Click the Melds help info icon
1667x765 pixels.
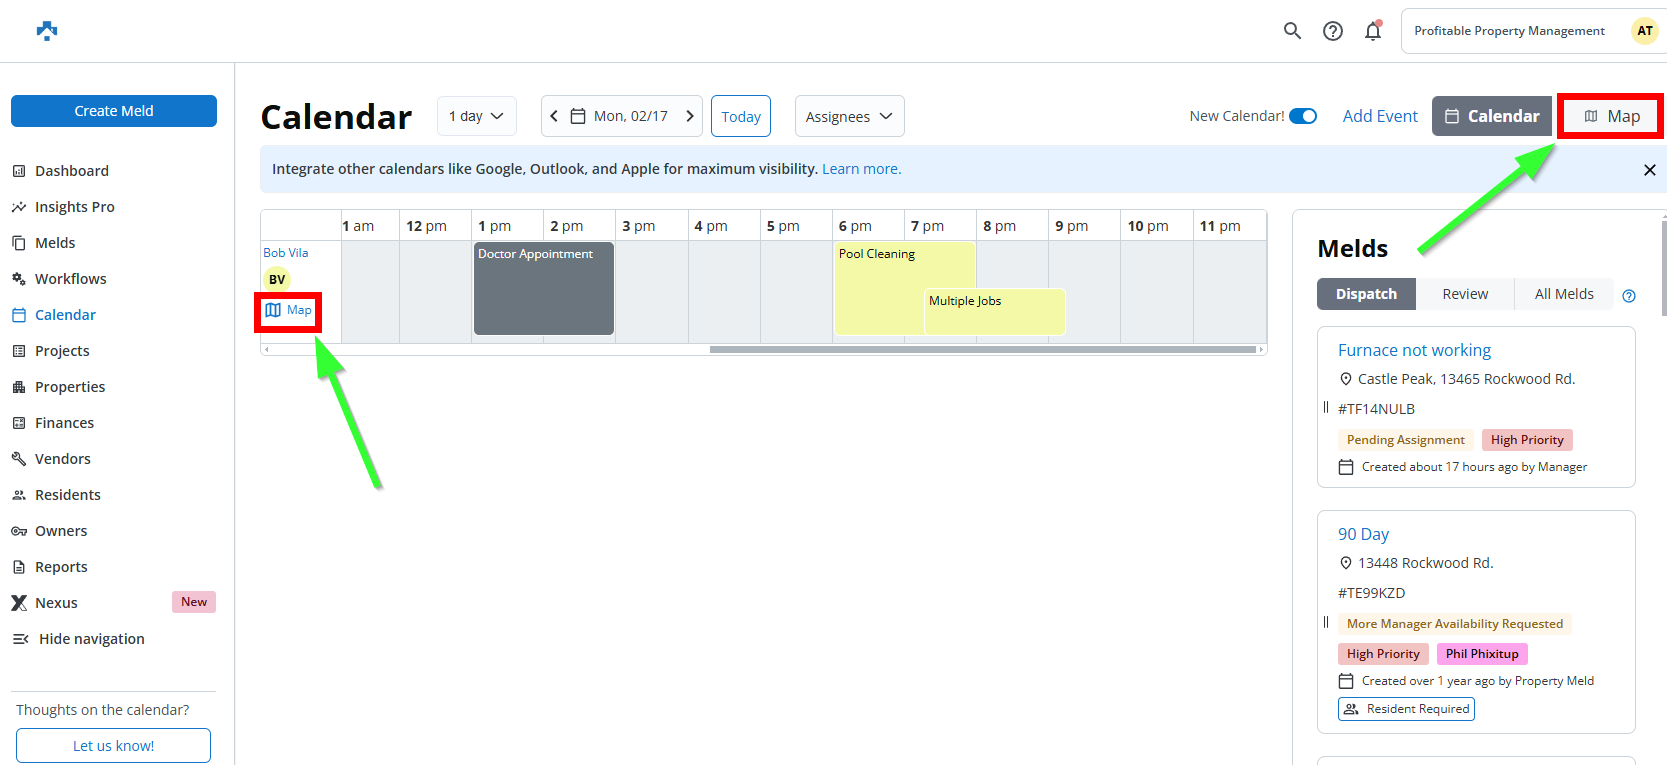pos(1628,296)
